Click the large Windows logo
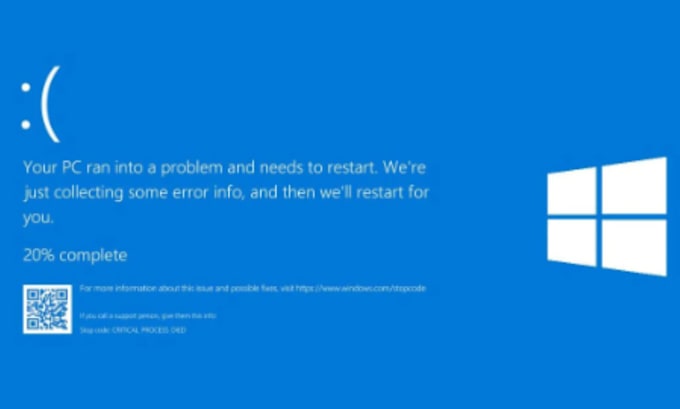 coord(607,216)
